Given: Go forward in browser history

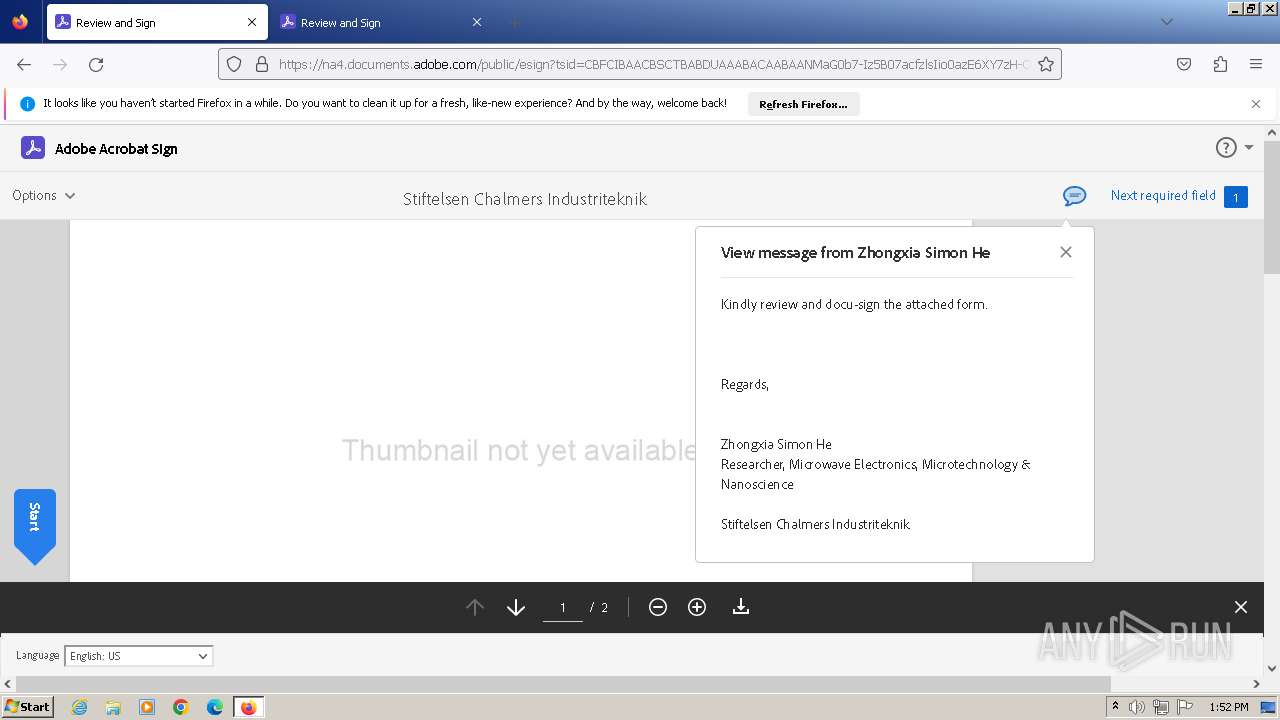Looking at the screenshot, I should tap(60, 64).
